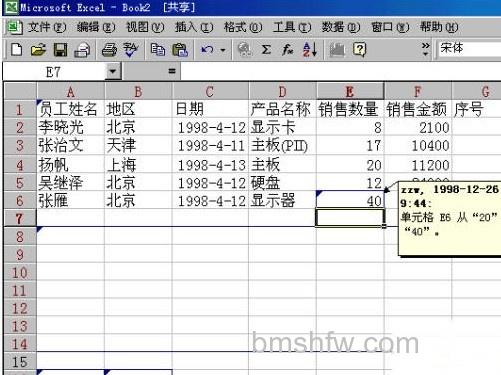This screenshot has width=501, height=375.
Task: Click the equals Edit Formula button
Action: (x=172, y=71)
